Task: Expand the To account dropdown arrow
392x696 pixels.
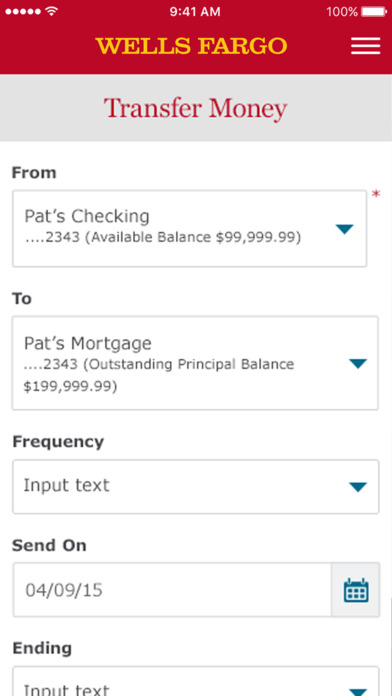Action: (x=358, y=364)
